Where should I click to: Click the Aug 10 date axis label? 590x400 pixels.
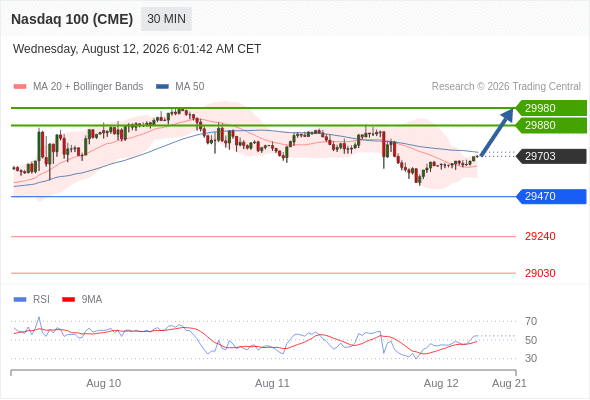click(103, 383)
